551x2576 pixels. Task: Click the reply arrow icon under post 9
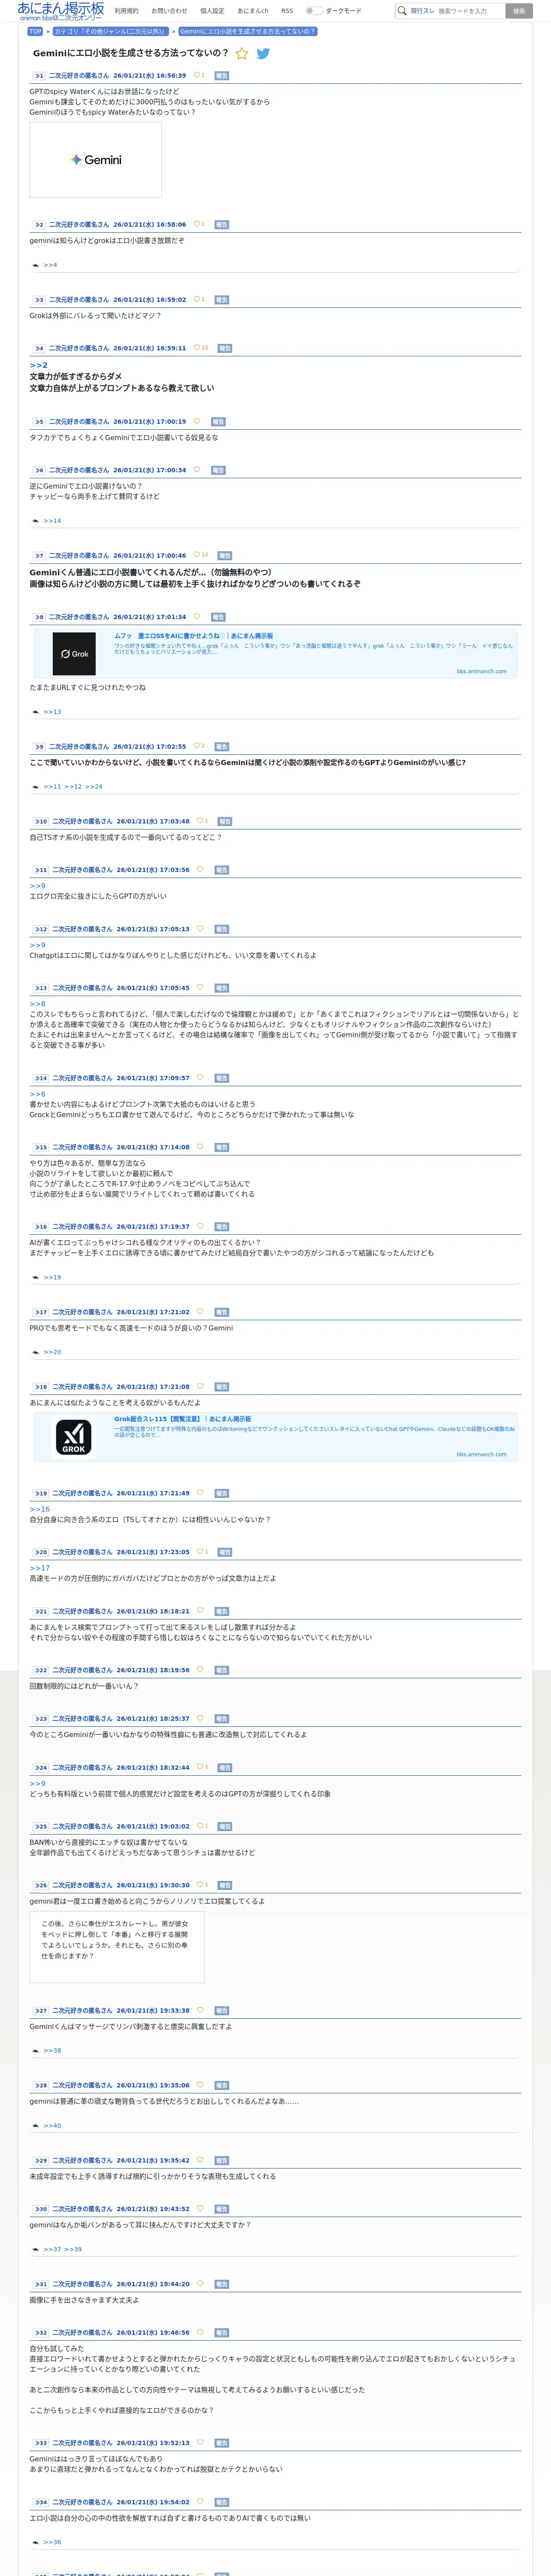36,787
